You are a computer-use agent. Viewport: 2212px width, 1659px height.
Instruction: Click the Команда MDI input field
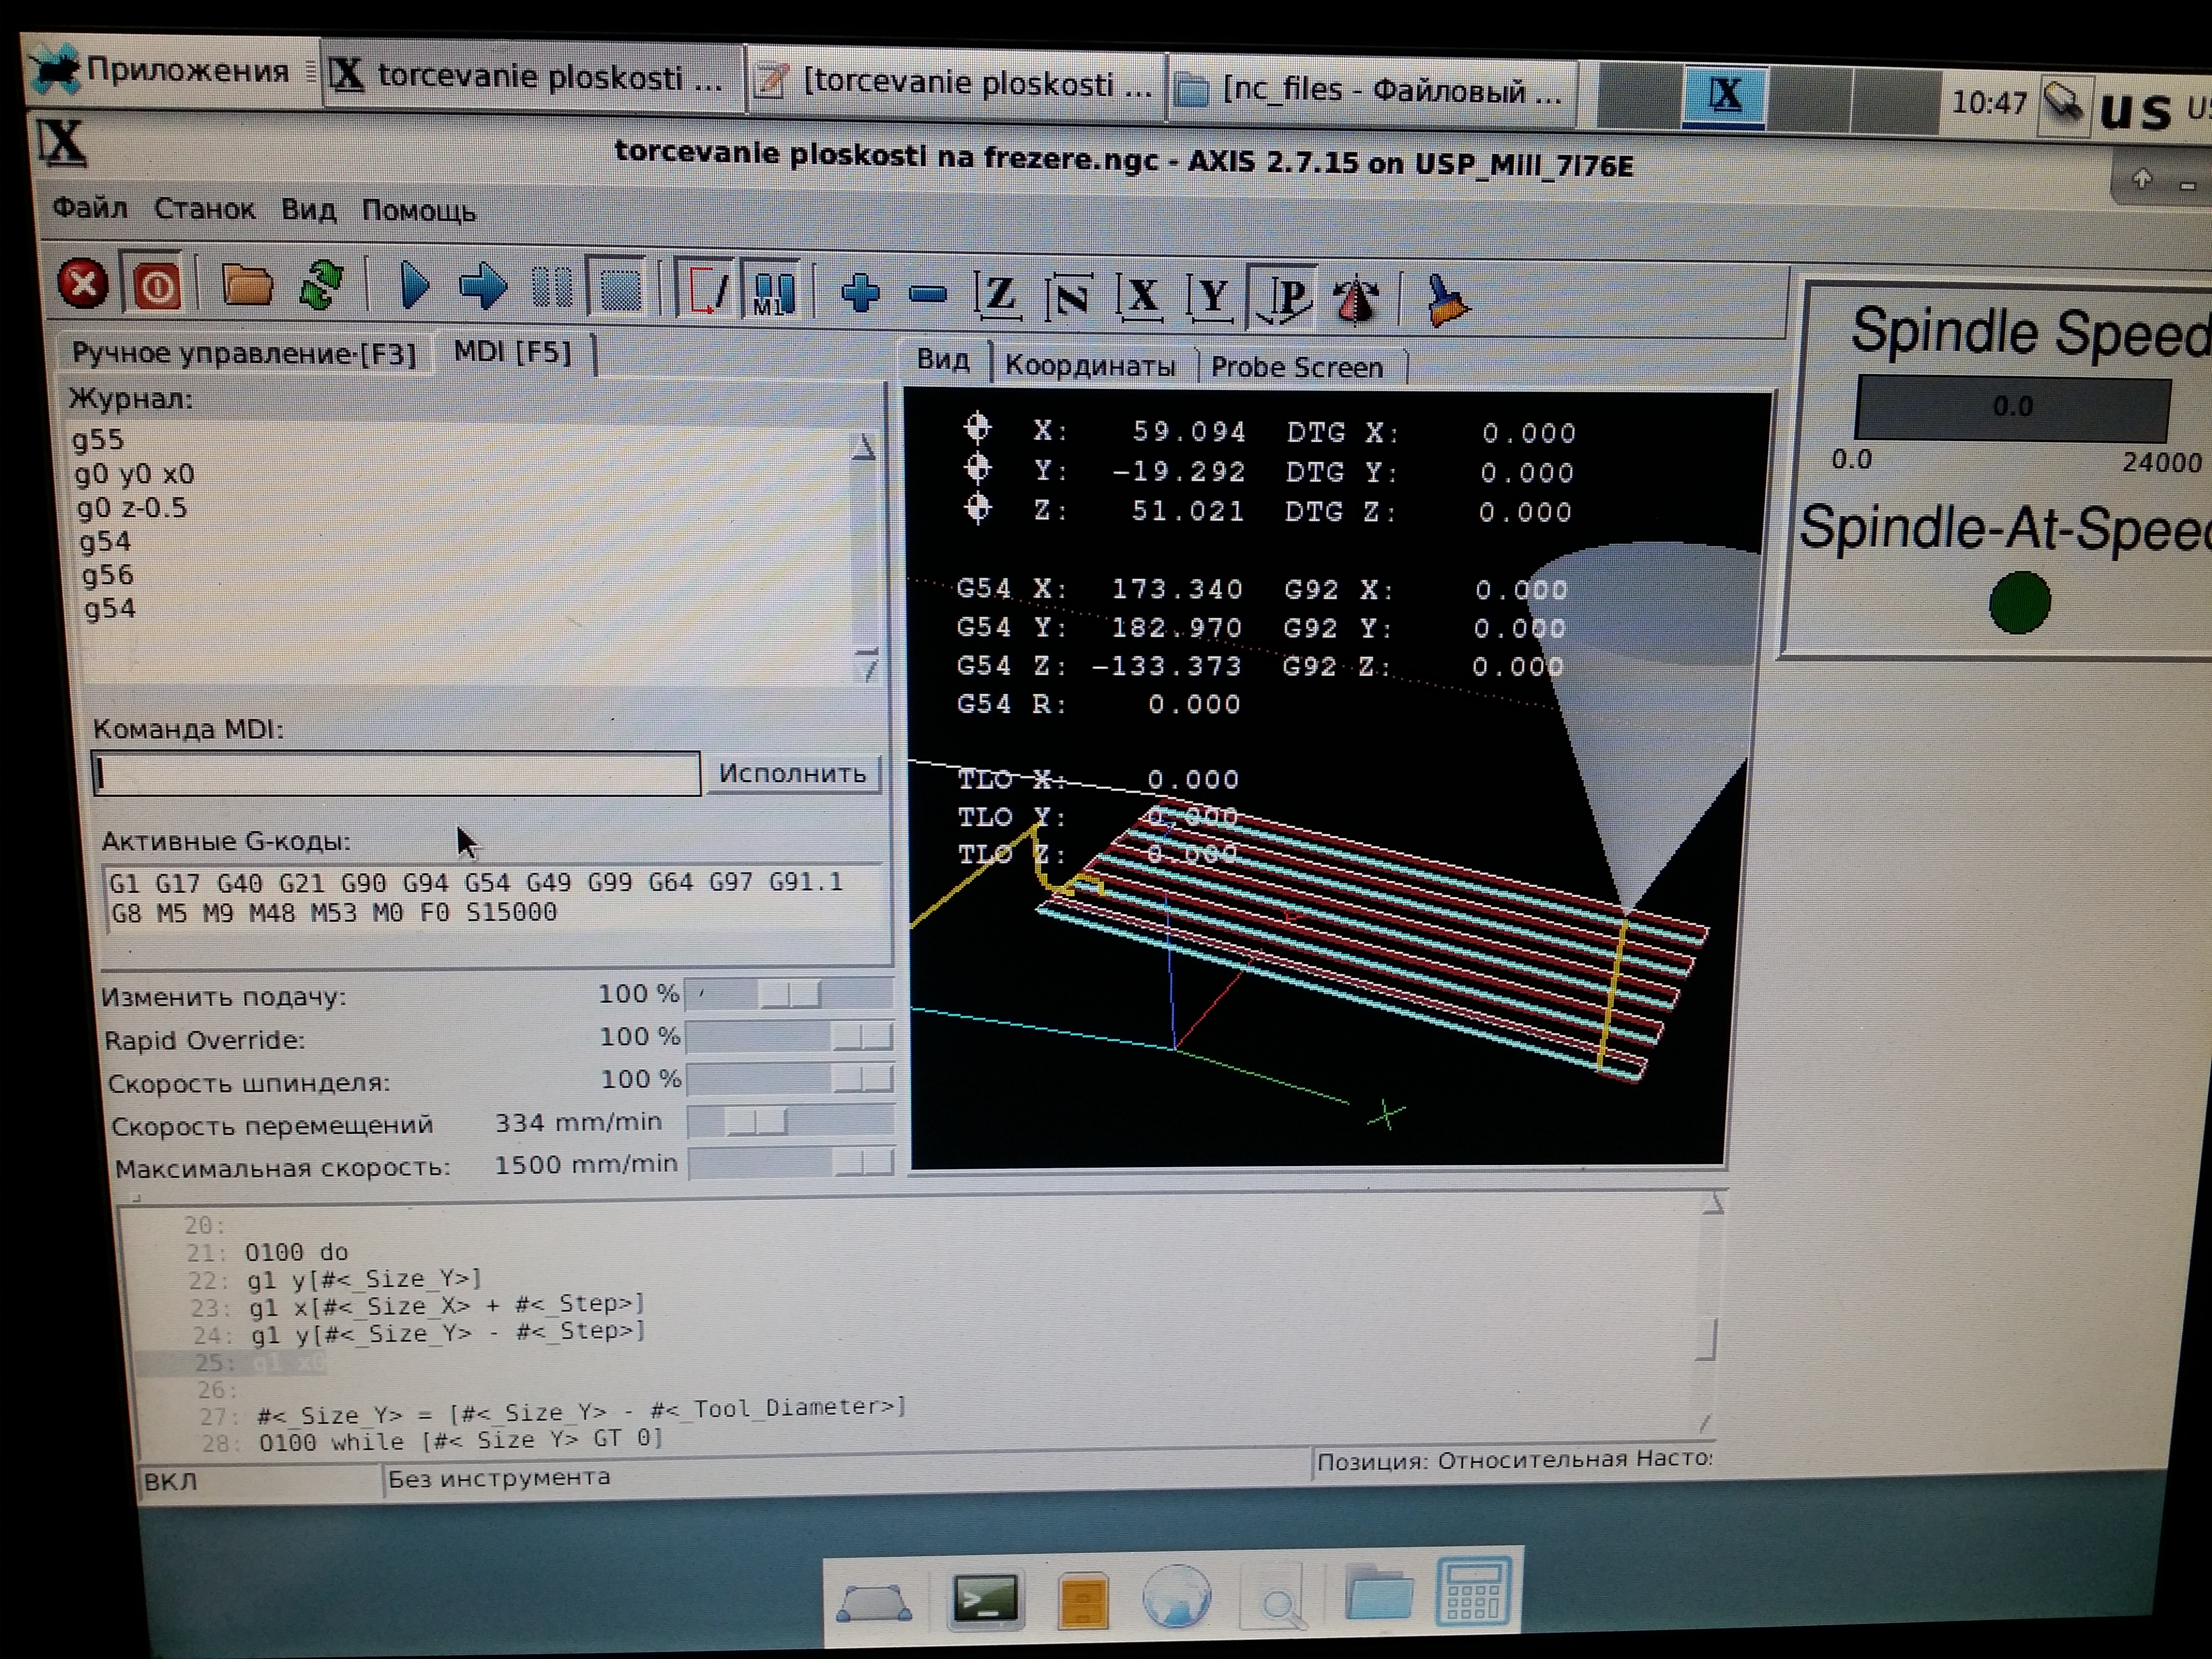(396, 773)
